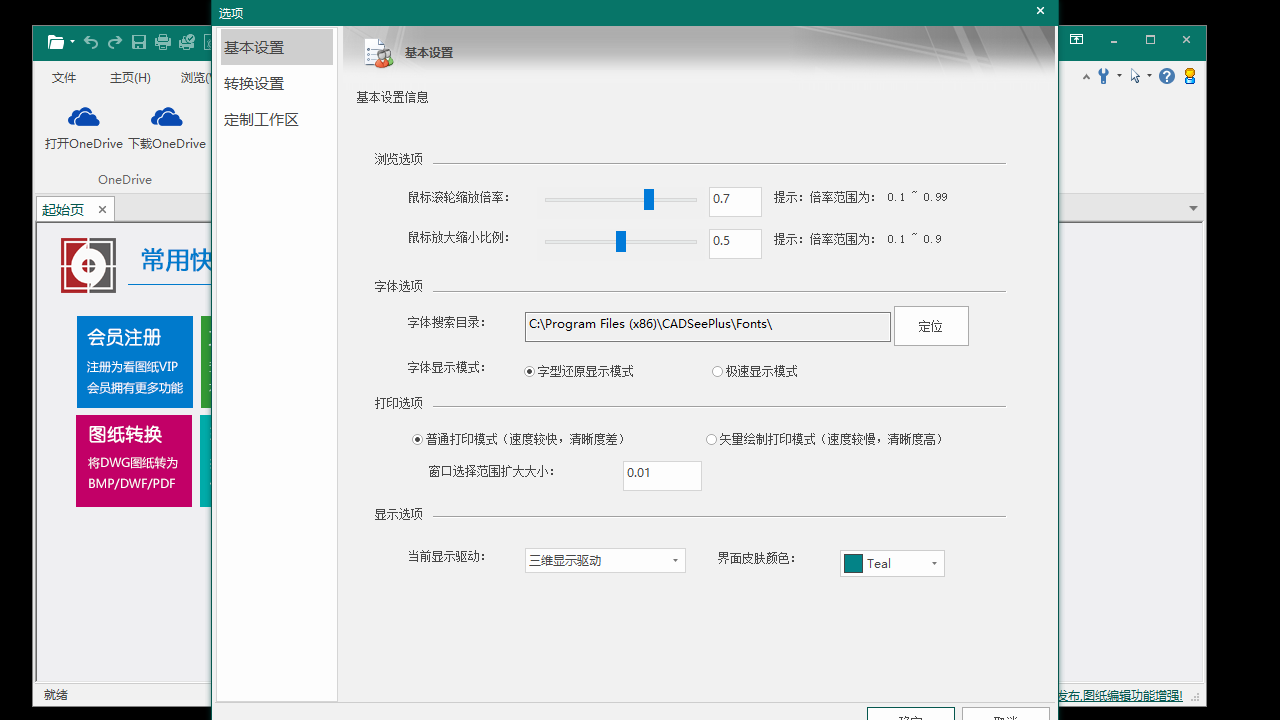Image resolution: width=1280 pixels, height=720 pixels.
Task: Open the 当前显示驱动 dropdown
Action: tap(675, 560)
